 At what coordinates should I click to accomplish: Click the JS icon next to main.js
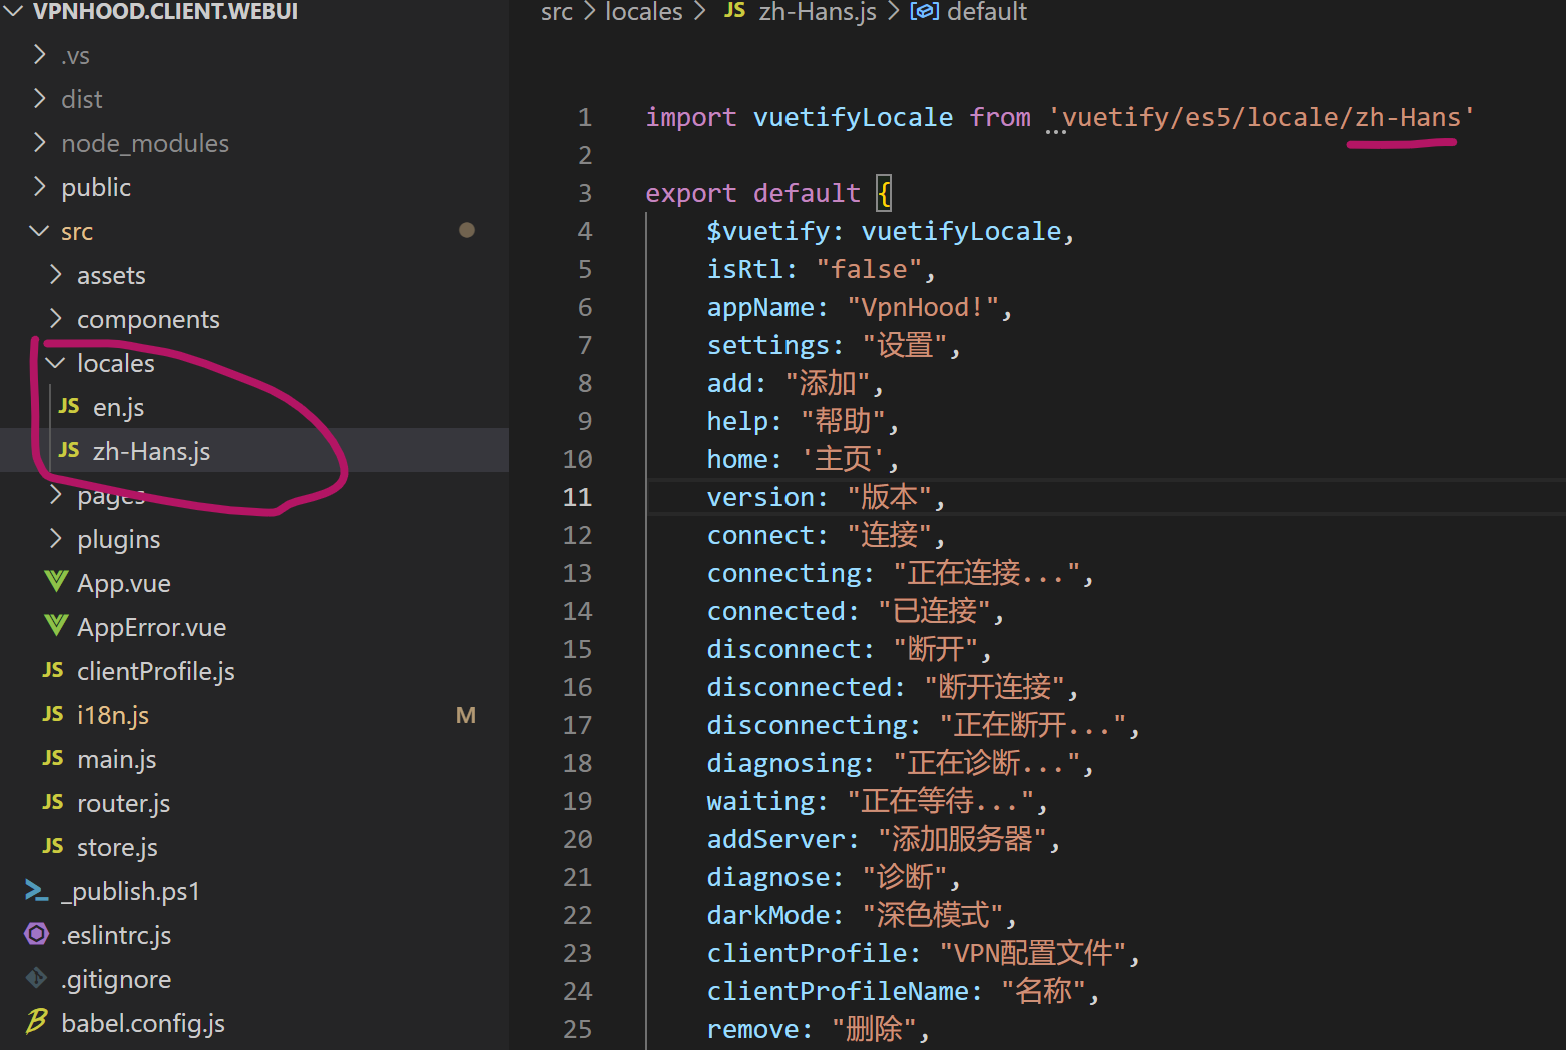(52, 758)
